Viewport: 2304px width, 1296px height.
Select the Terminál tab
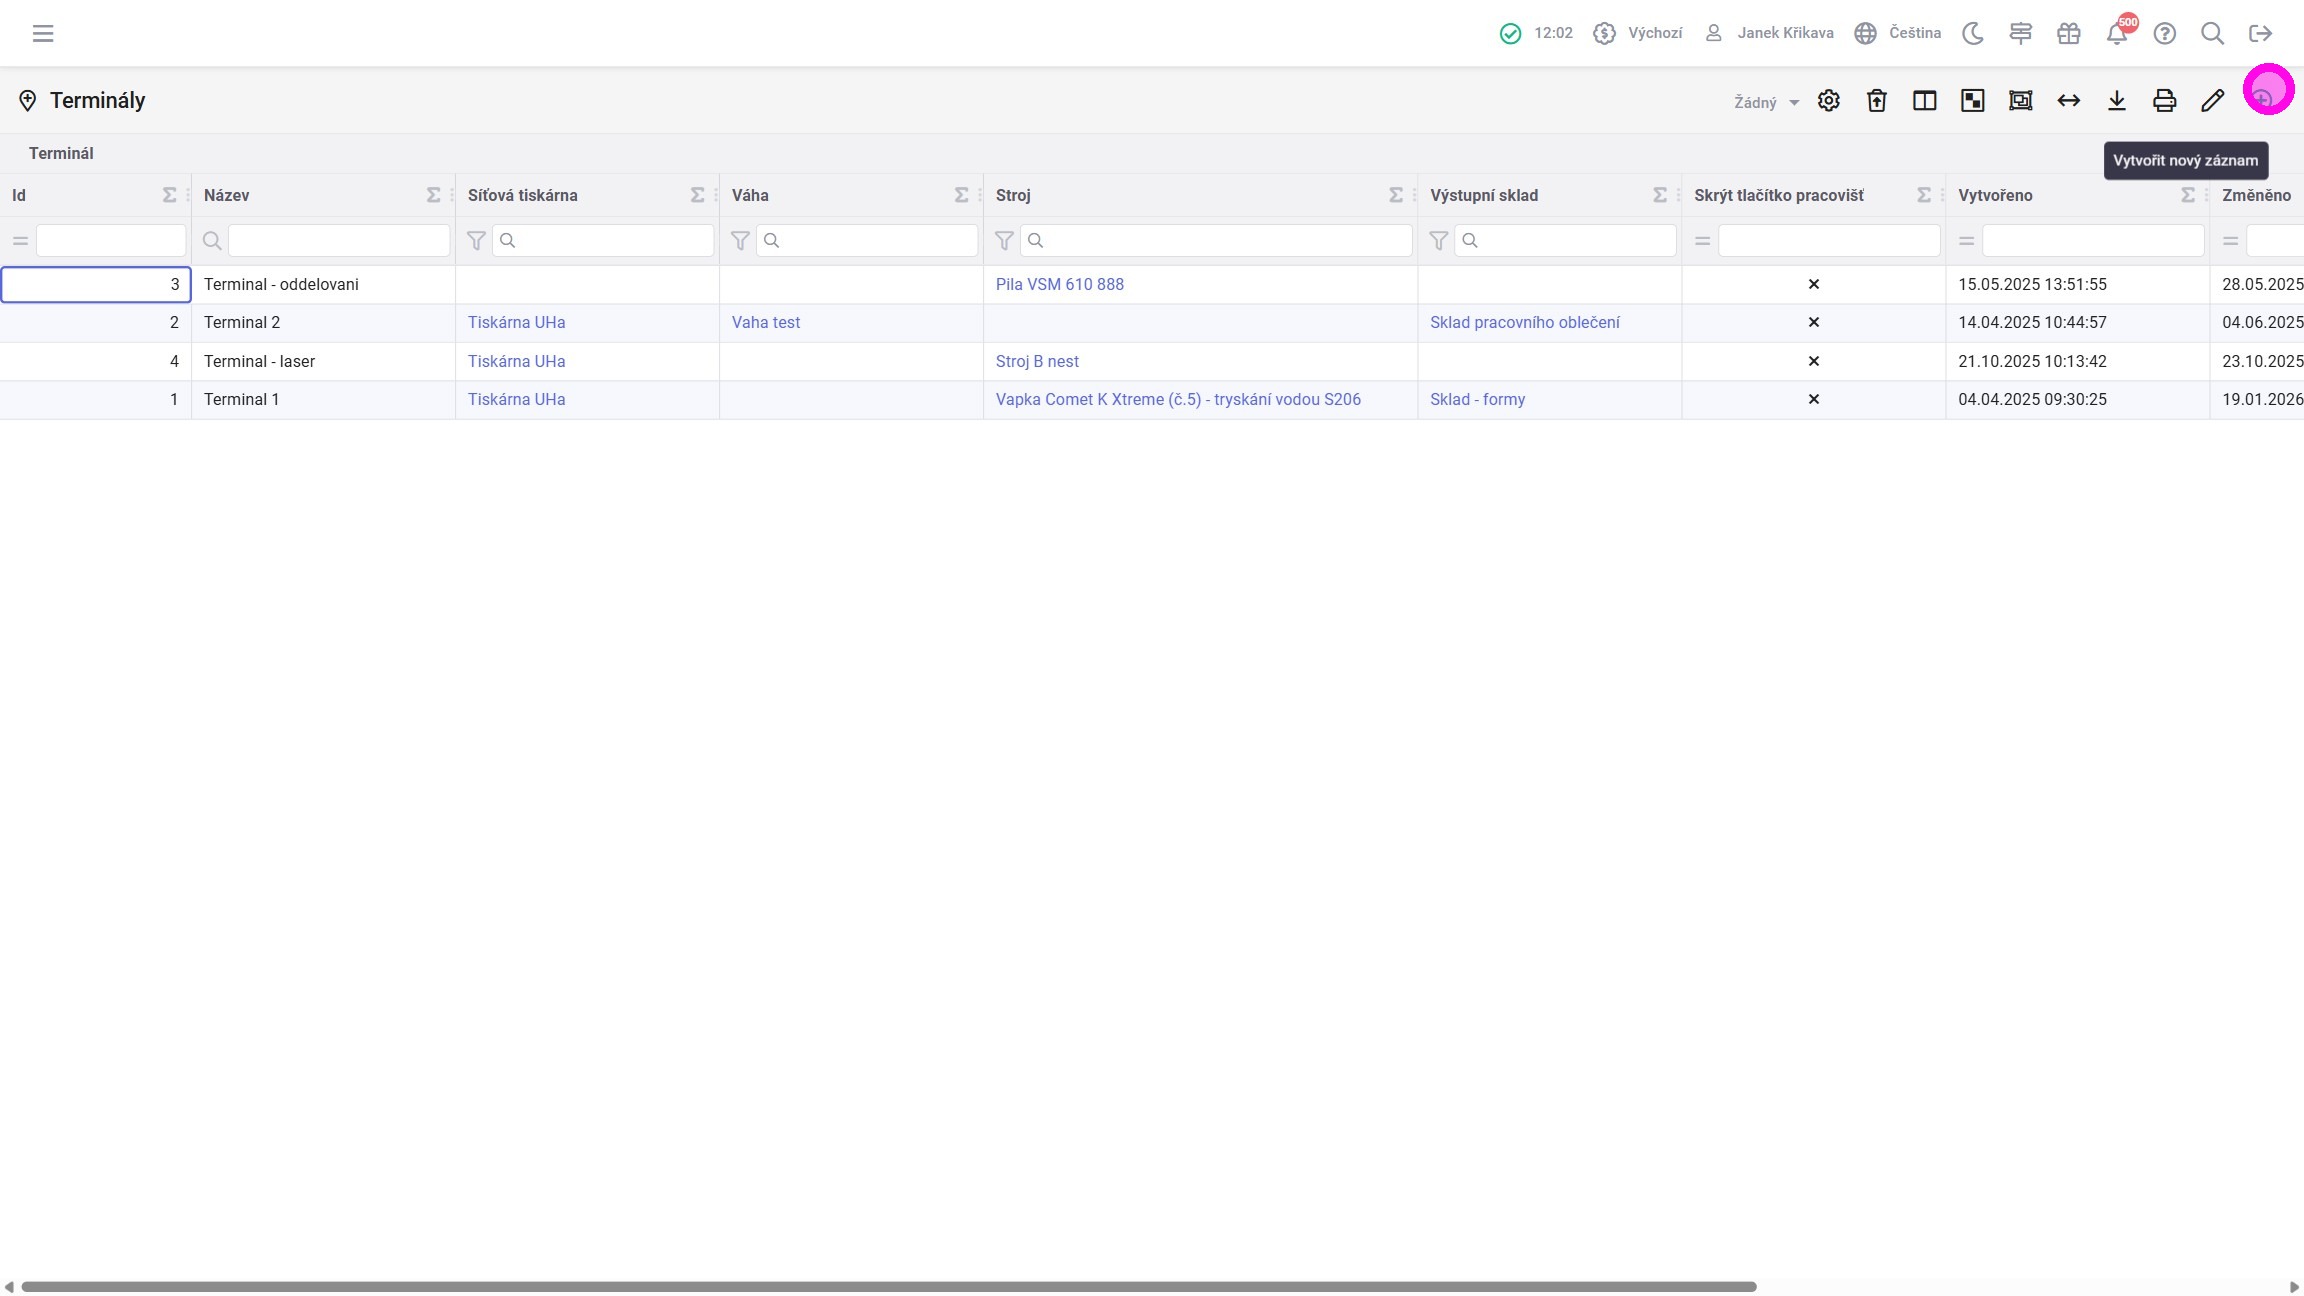click(x=61, y=153)
